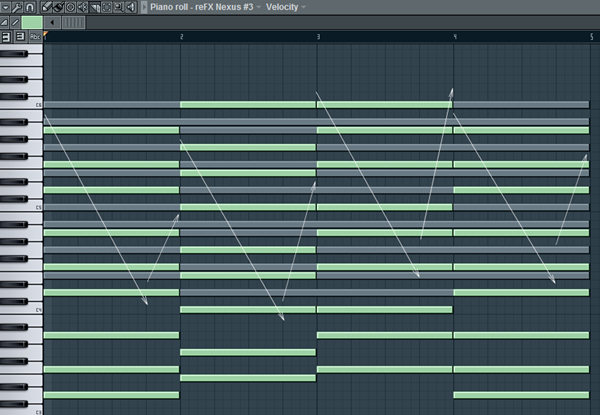This screenshot has width=600, height=415.
Task: Click the second keyboard view icon
Action: click(20, 37)
